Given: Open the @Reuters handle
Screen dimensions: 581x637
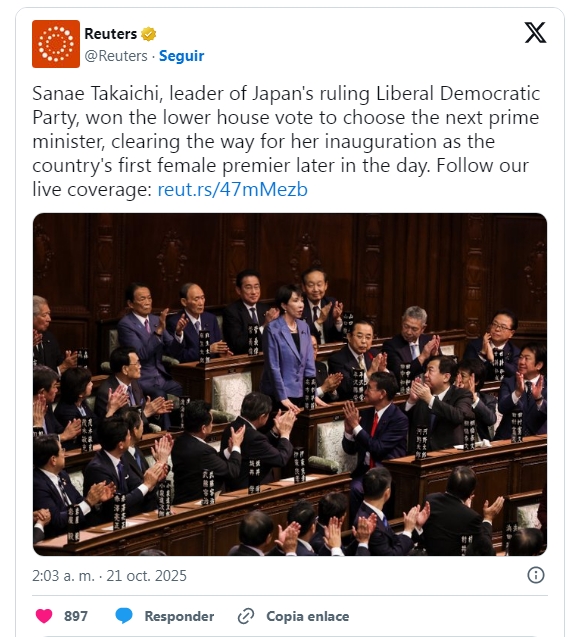Looking at the screenshot, I should [116, 56].
